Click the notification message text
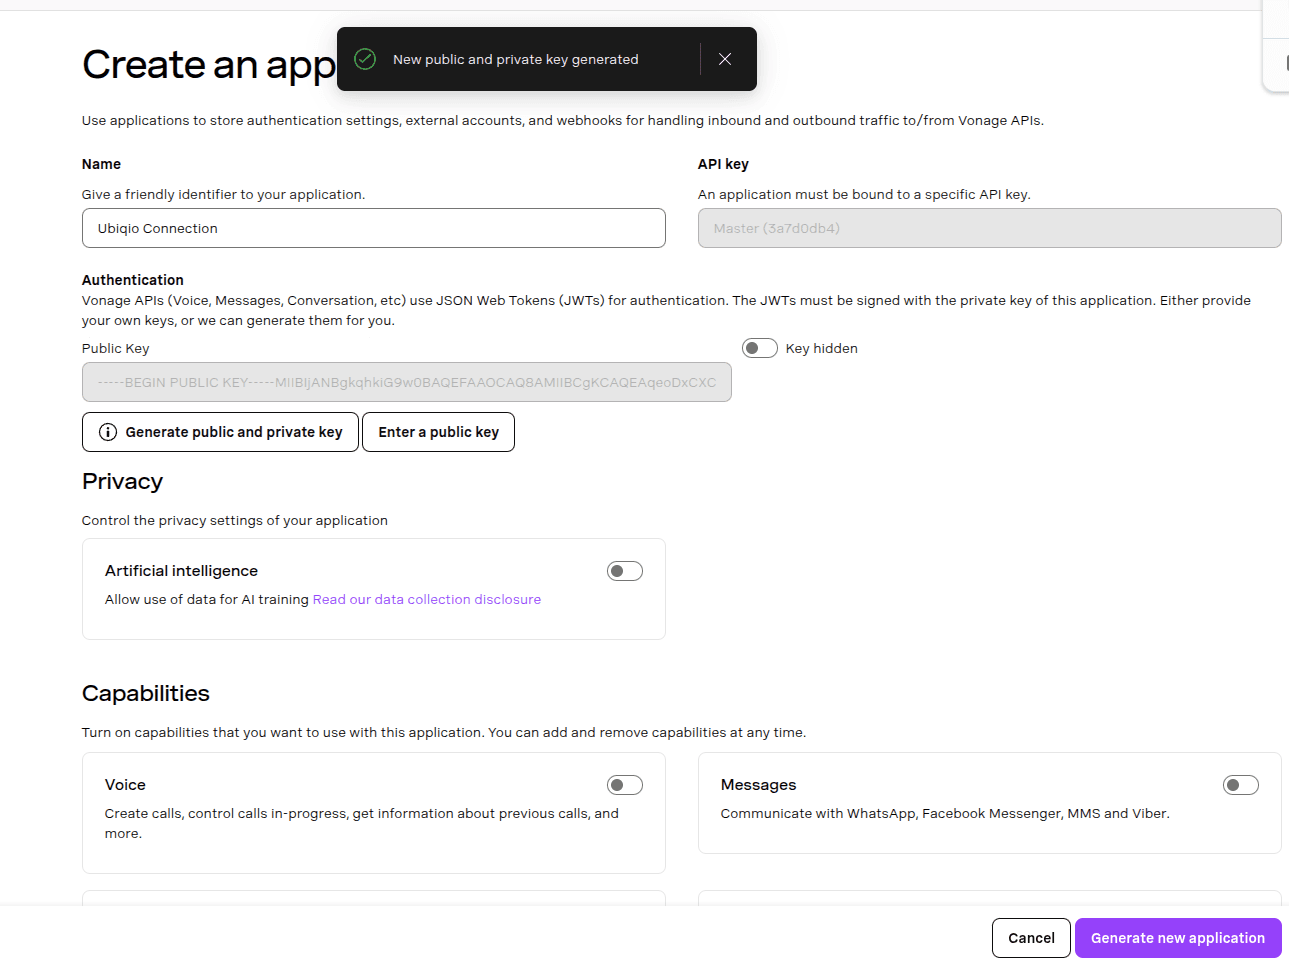This screenshot has height=970, width=1289. pos(515,60)
